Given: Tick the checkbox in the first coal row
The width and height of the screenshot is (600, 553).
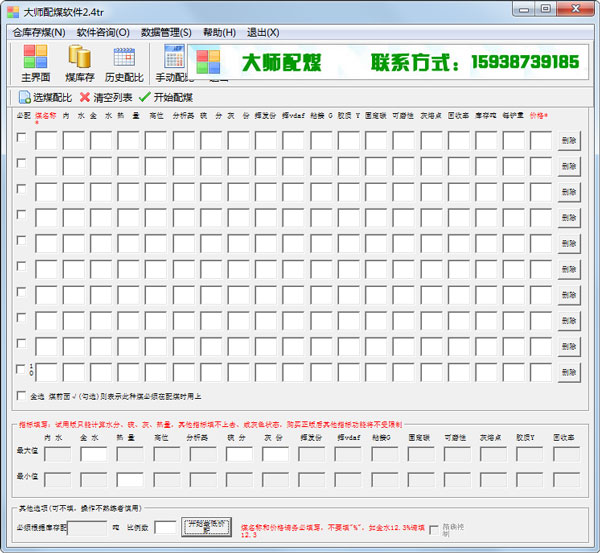Looking at the screenshot, I should click(x=22, y=138).
